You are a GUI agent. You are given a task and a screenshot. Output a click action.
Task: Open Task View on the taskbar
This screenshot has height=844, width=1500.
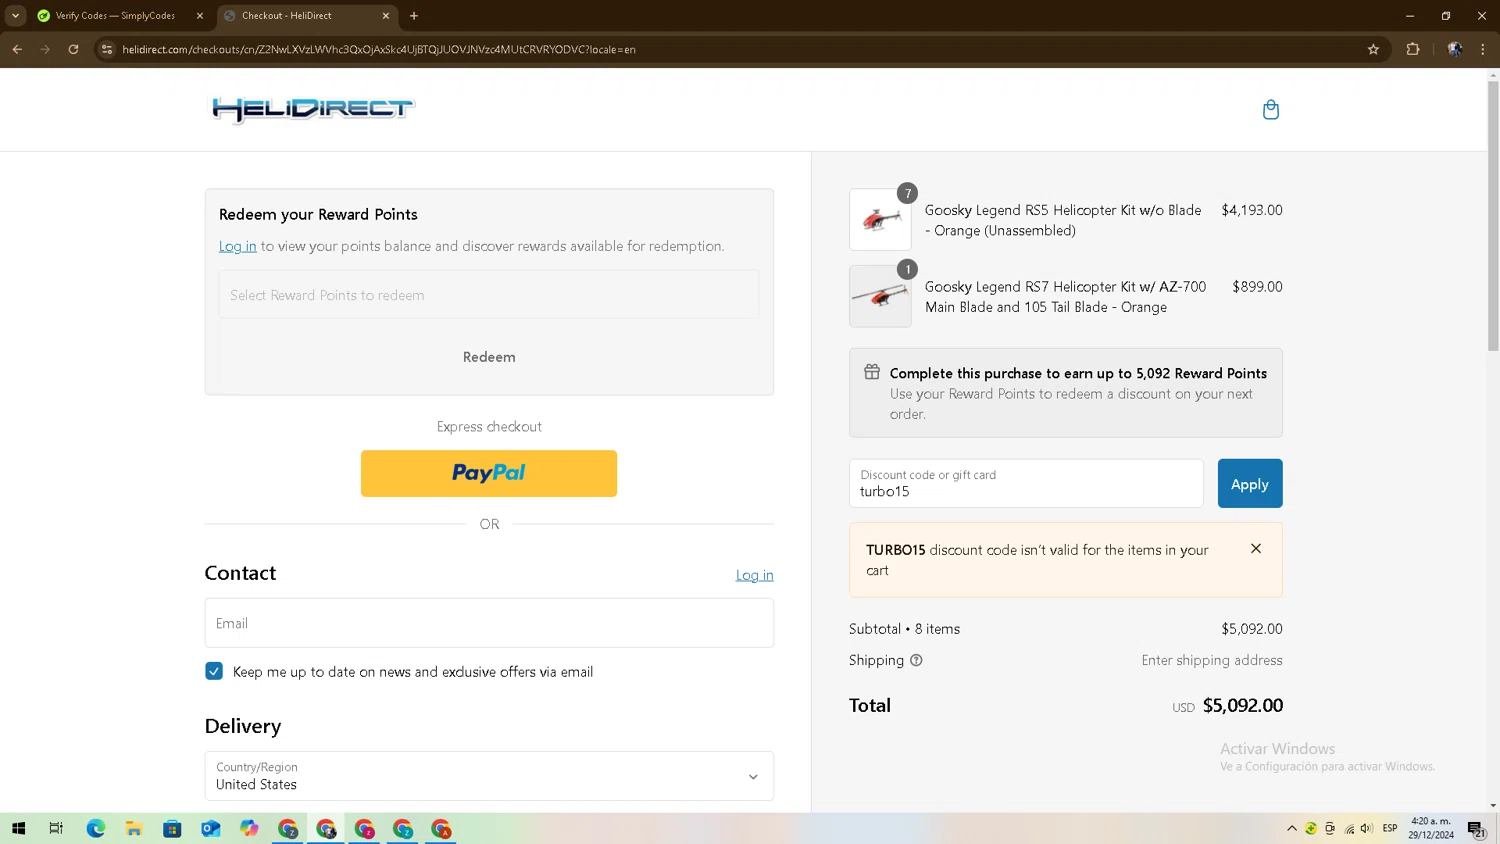[56, 829]
